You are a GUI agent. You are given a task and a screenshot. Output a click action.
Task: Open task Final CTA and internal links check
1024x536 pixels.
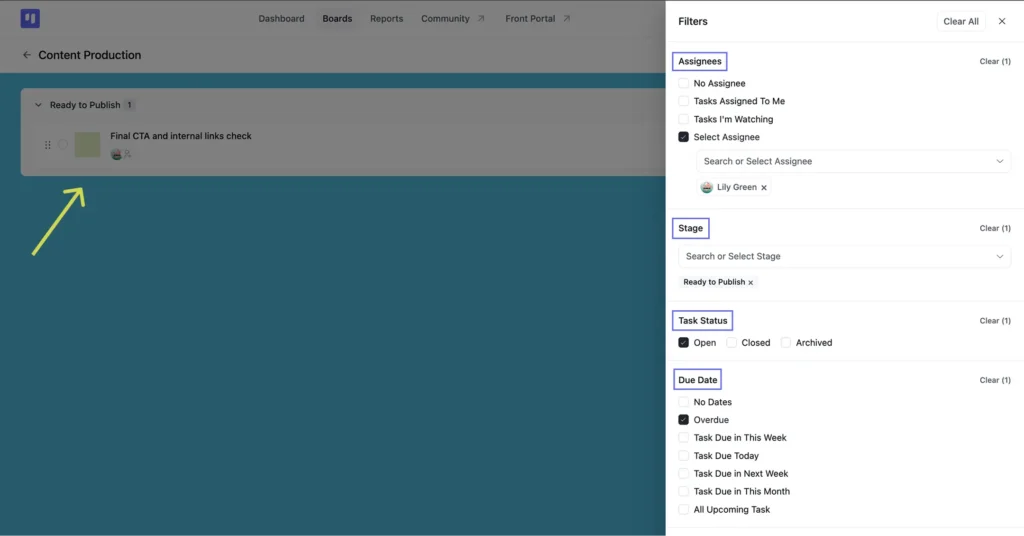tap(181, 136)
